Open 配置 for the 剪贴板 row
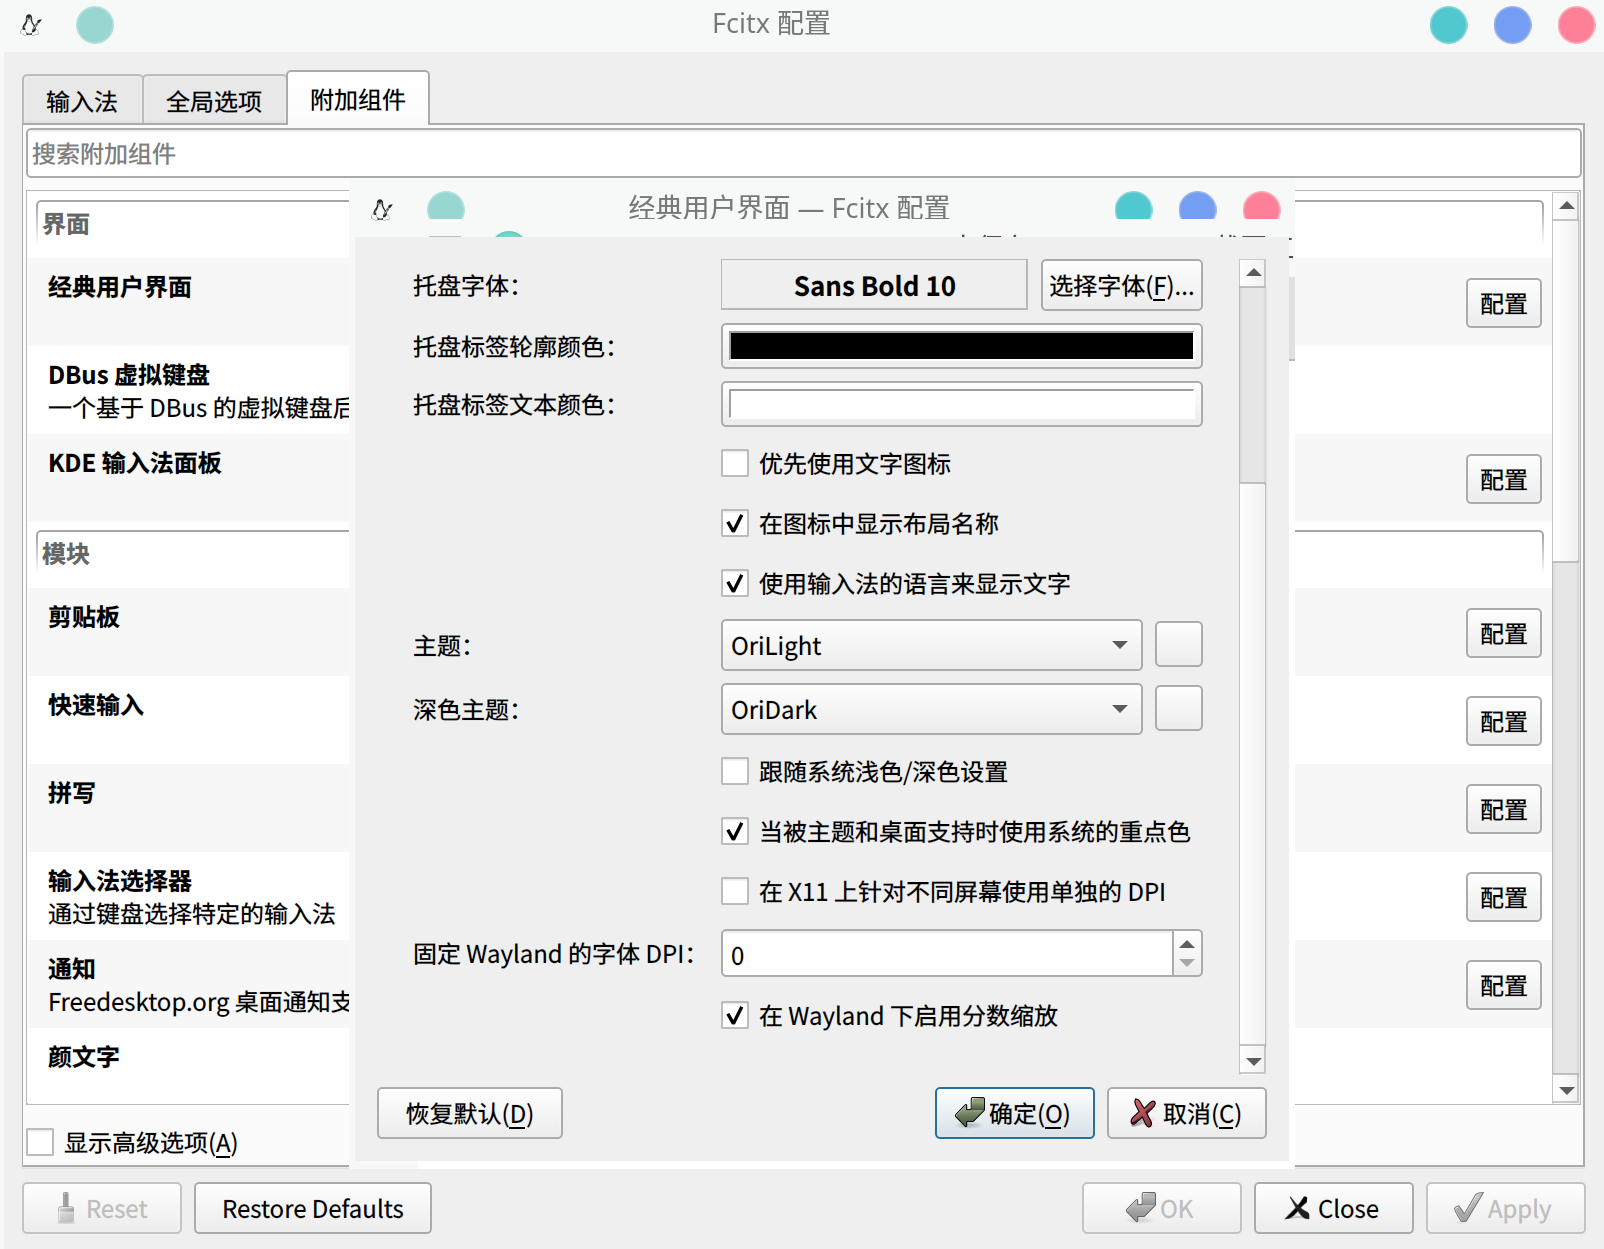 pos(1504,633)
